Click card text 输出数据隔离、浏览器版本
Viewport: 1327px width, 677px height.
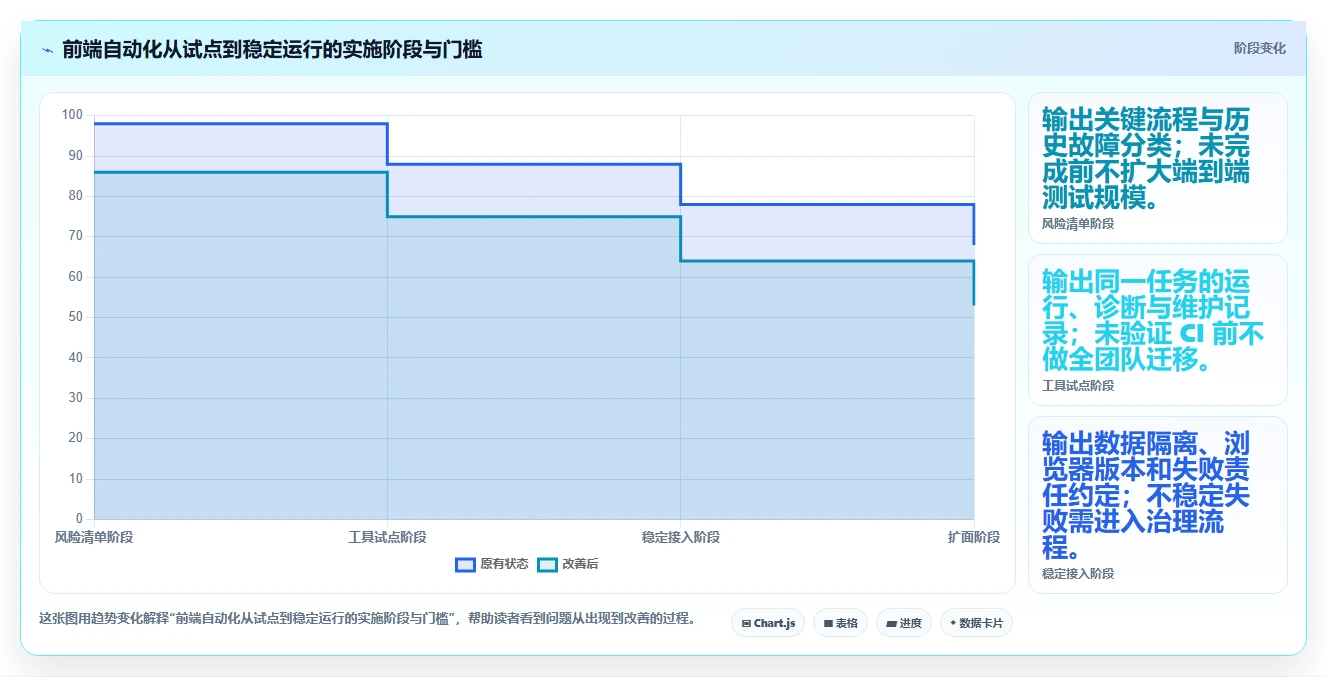[x=1146, y=495]
